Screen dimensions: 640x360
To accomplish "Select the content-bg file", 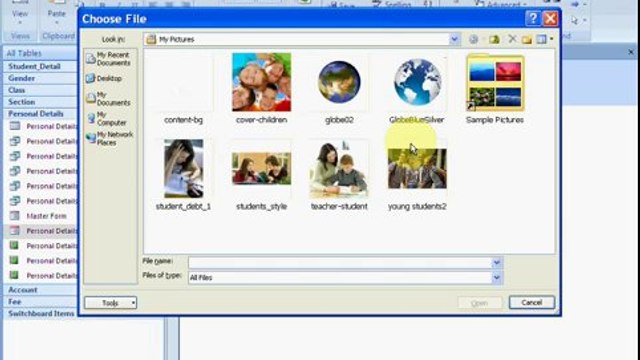I will click(x=183, y=89).
